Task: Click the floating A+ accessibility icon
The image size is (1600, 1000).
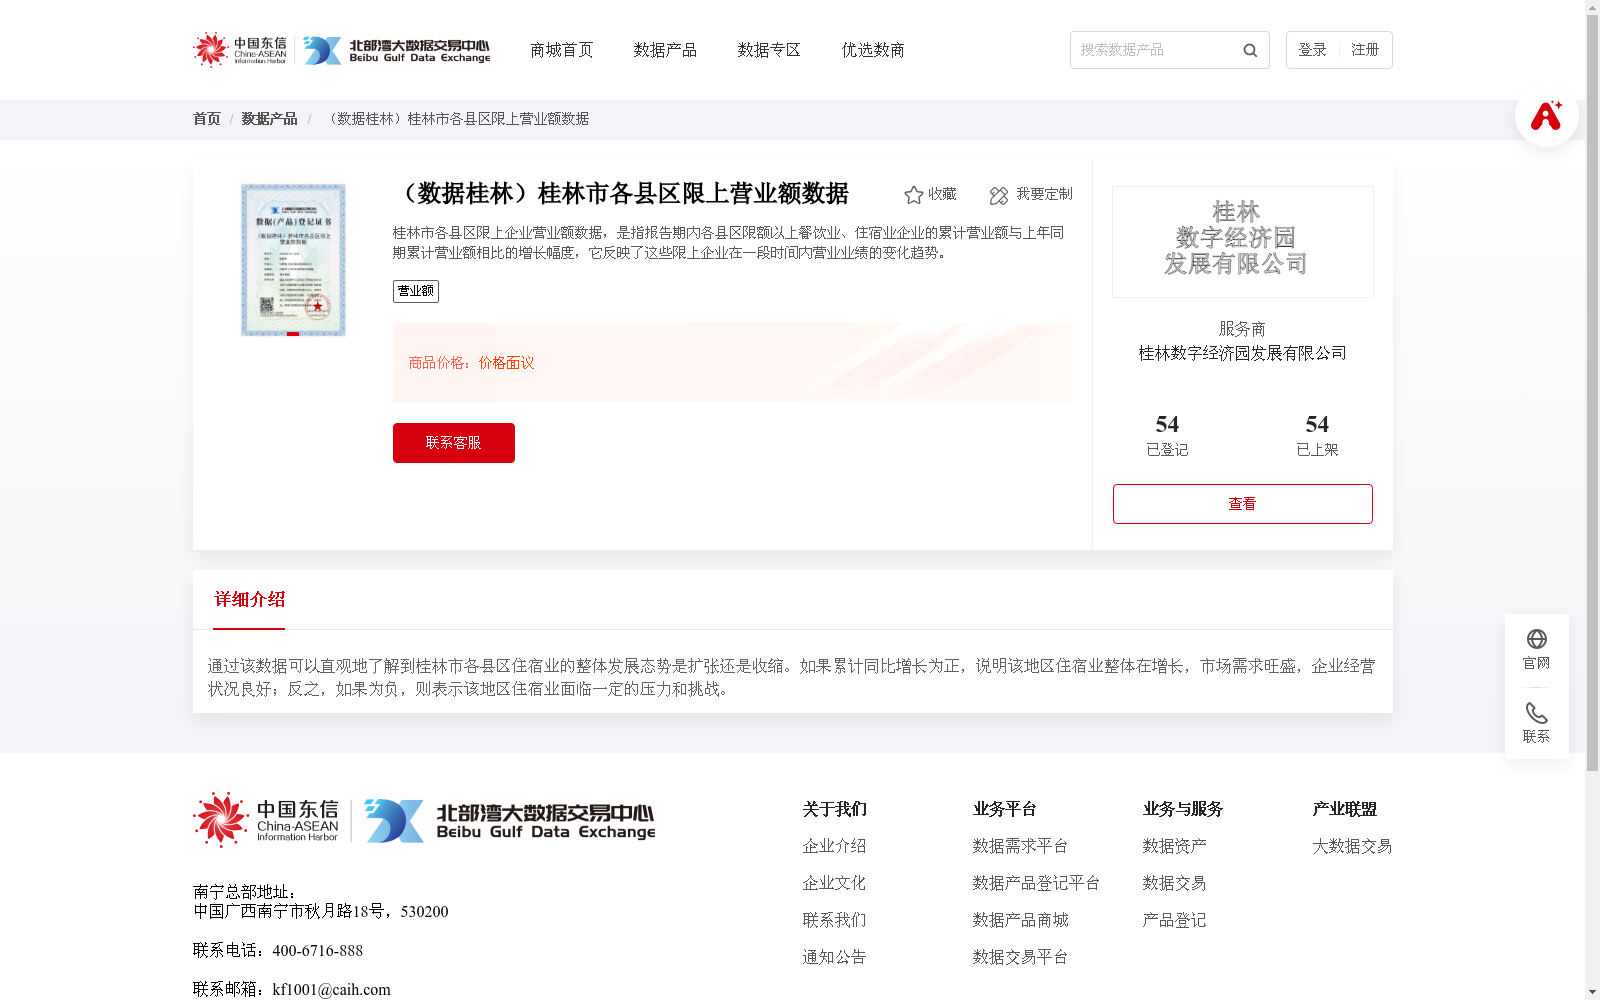Action: (1546, 116)
